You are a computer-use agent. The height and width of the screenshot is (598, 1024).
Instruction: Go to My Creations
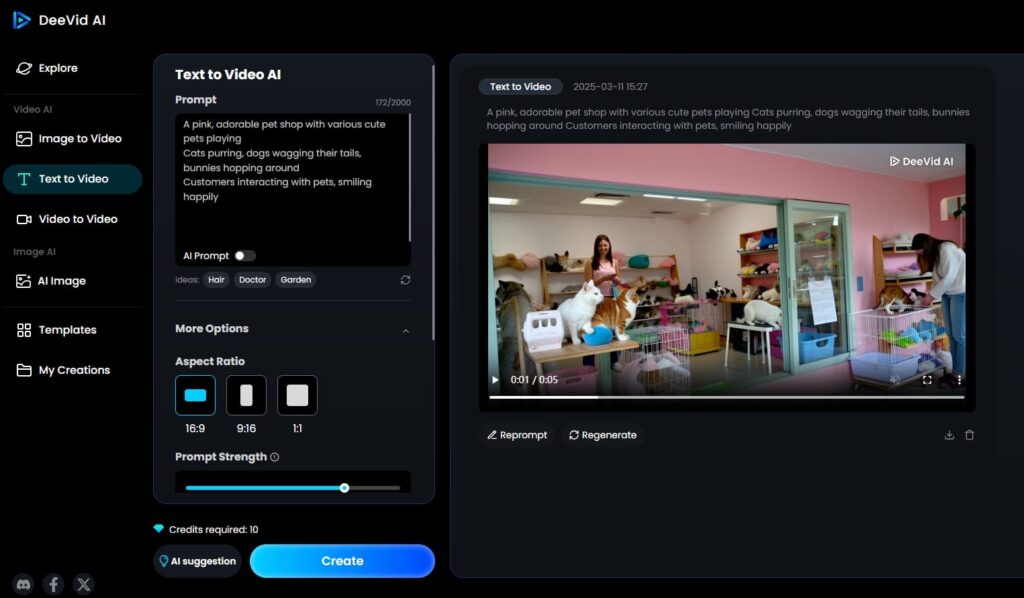click(63, 370)
